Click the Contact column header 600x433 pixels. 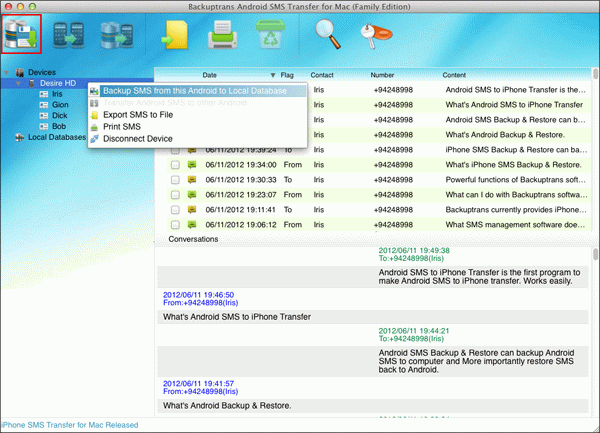(x=322, y=75)
